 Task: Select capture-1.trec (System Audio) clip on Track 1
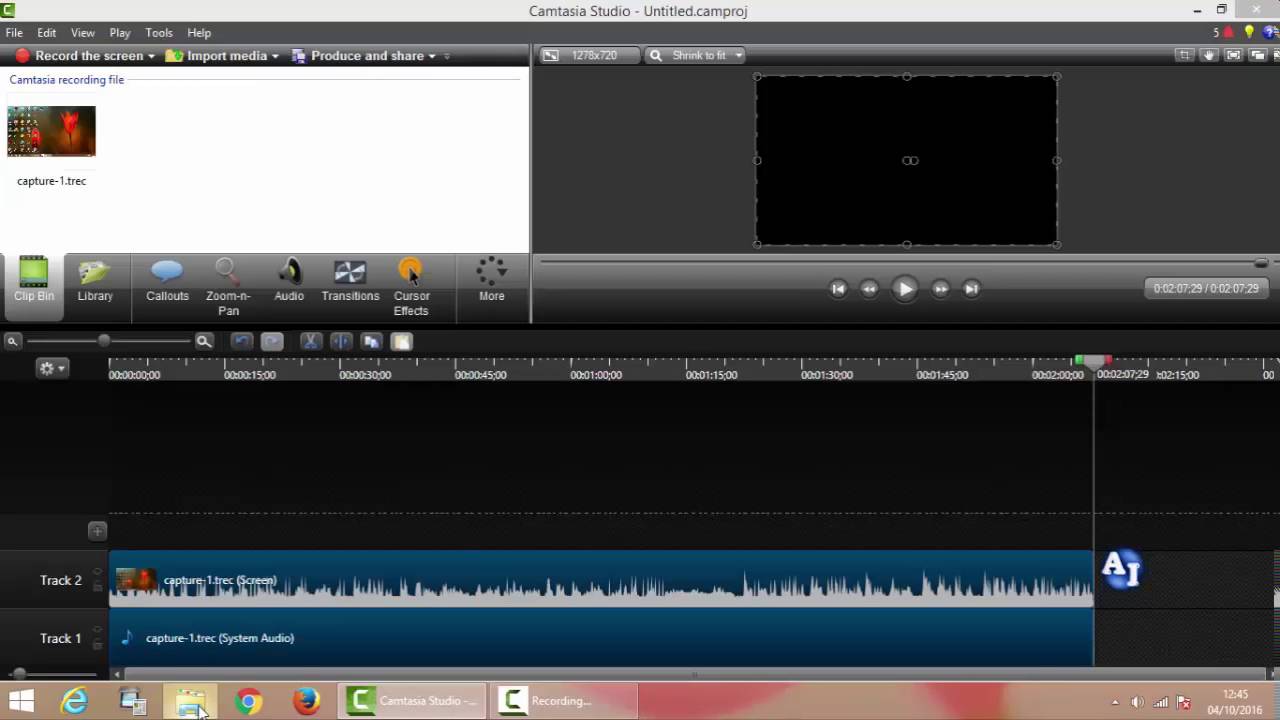point(601,637)
